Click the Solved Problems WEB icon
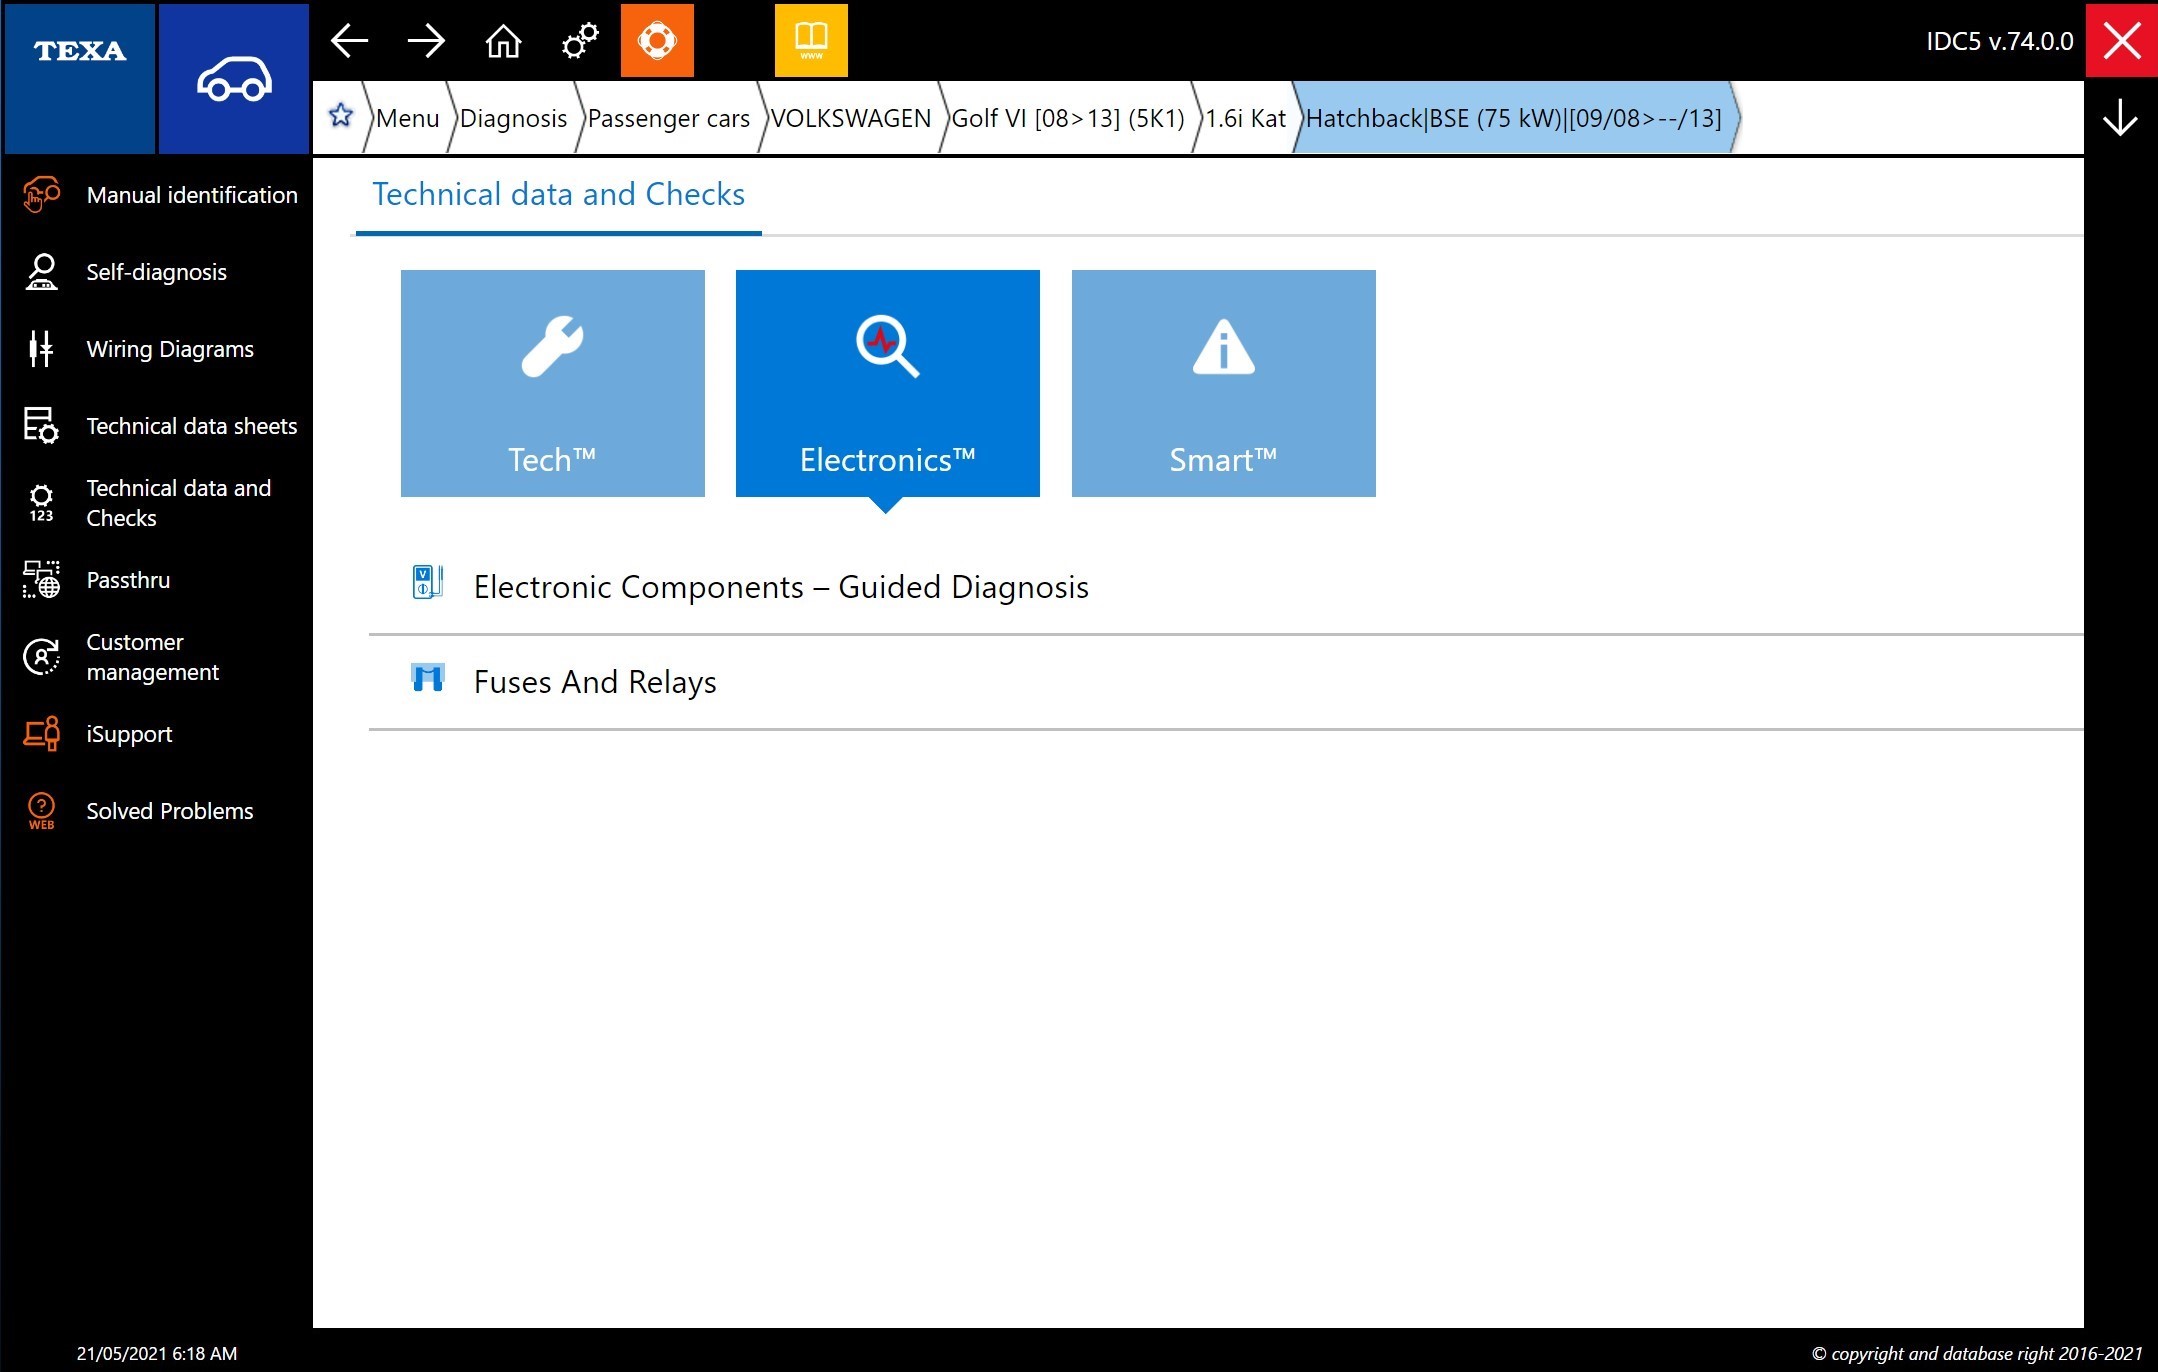This screenshot has width=2158, height=1372. pos(41,811)
